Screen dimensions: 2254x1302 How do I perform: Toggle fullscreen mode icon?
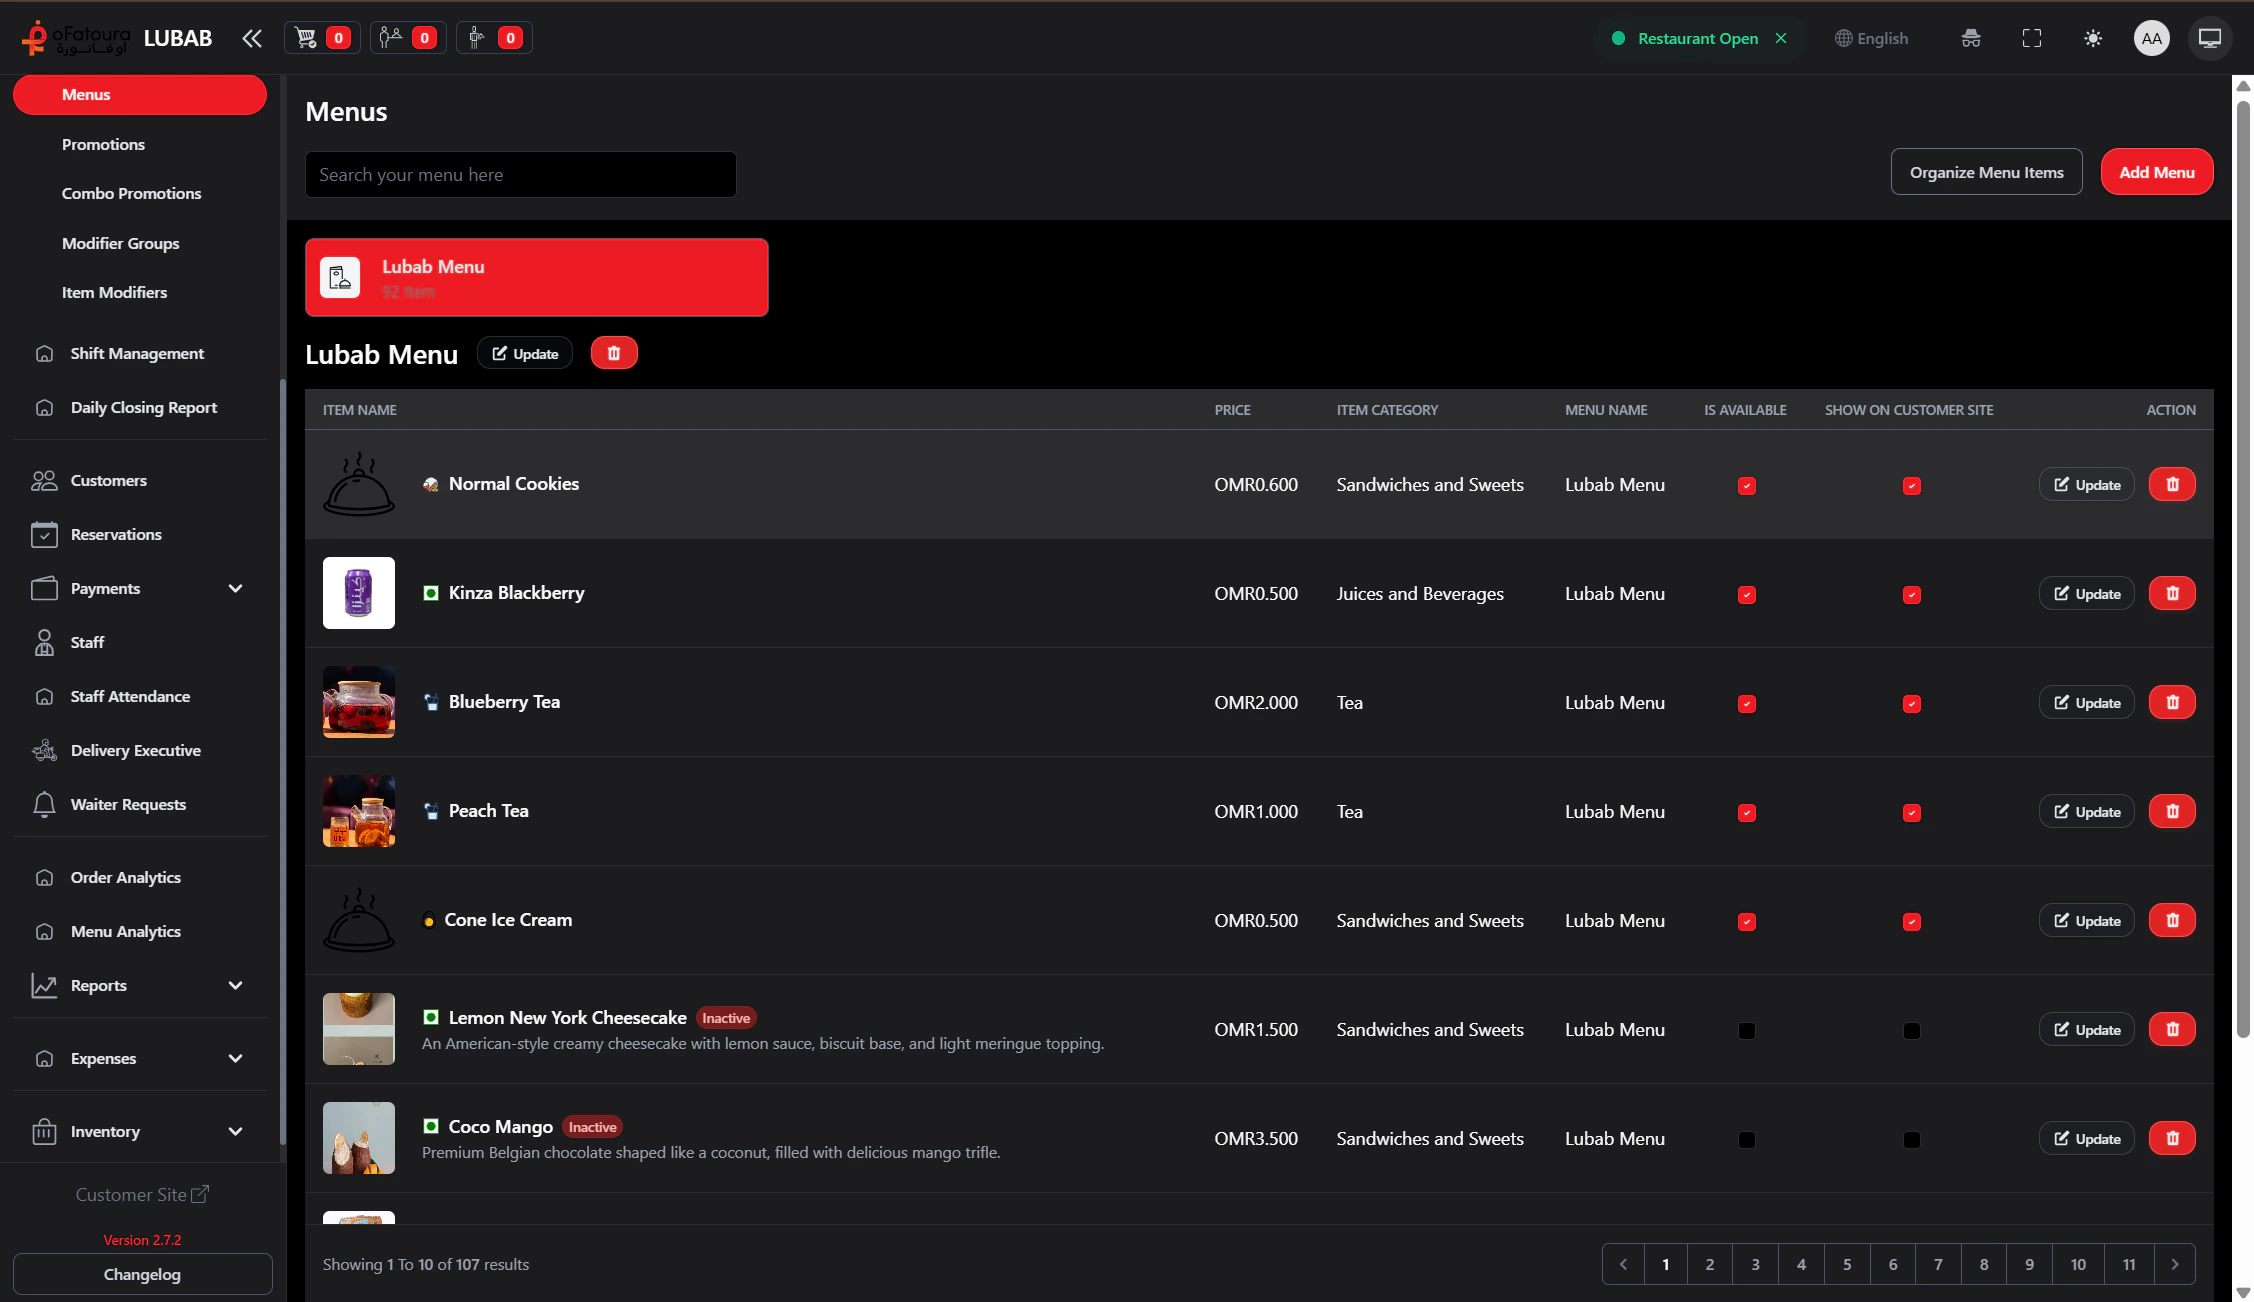click(2031, 38)
